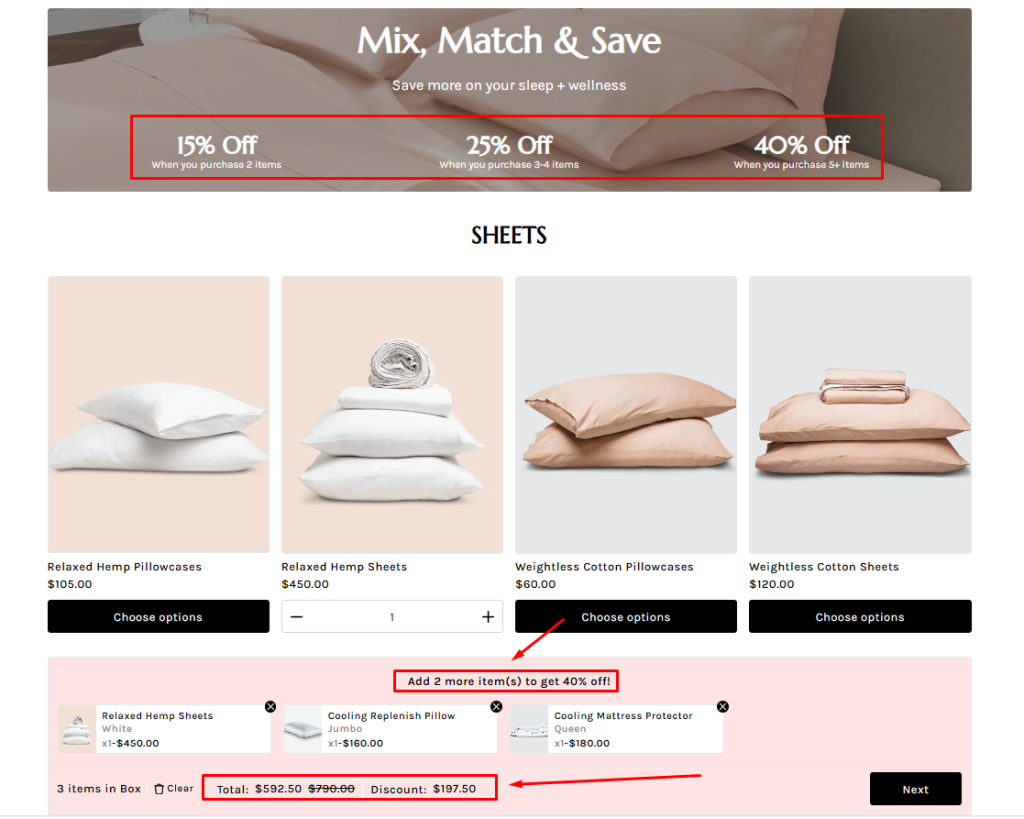
Task: Open the Weightless Cotton Pillowcases product image
Action: tap(626, 414)
